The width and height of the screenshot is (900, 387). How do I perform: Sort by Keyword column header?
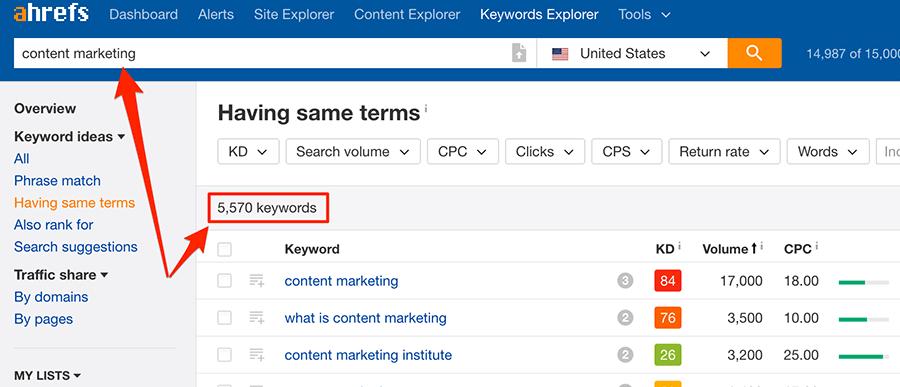coord(312,249)
